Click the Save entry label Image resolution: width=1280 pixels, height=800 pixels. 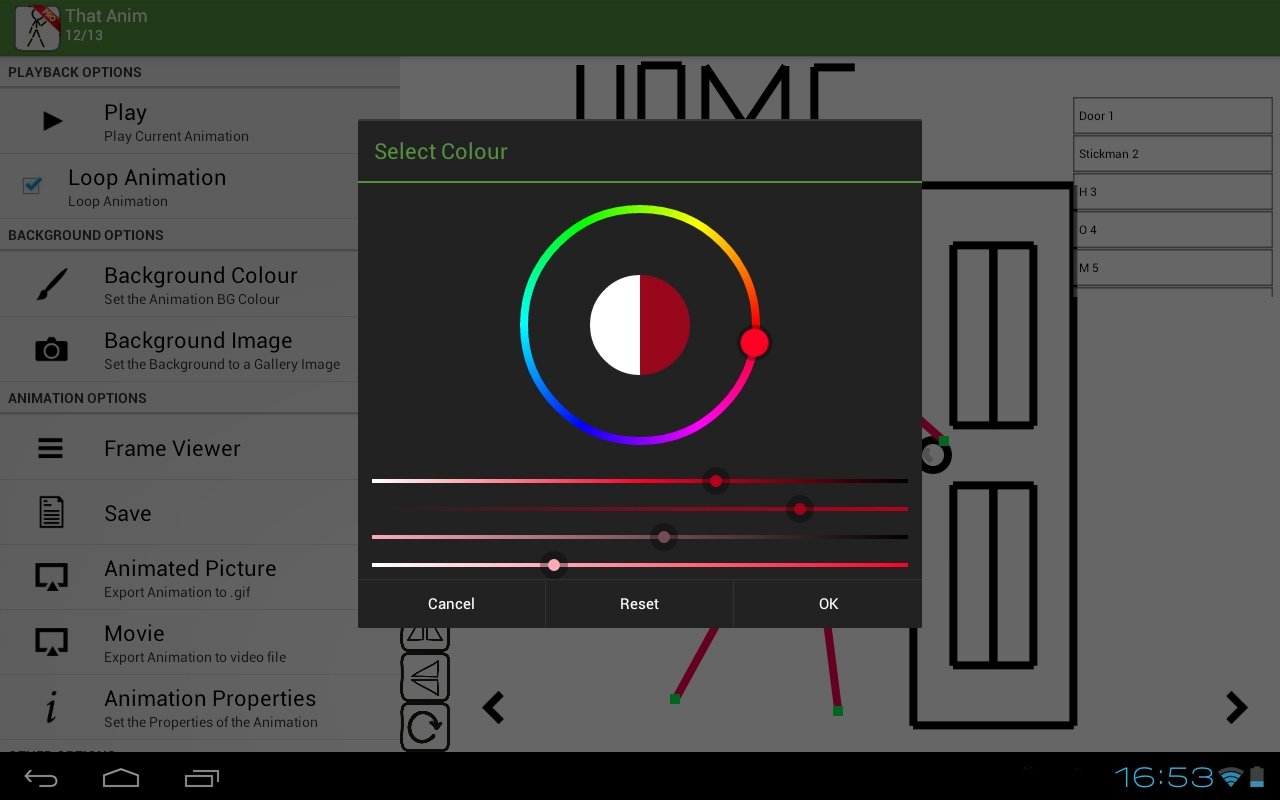tap(128, 513)
